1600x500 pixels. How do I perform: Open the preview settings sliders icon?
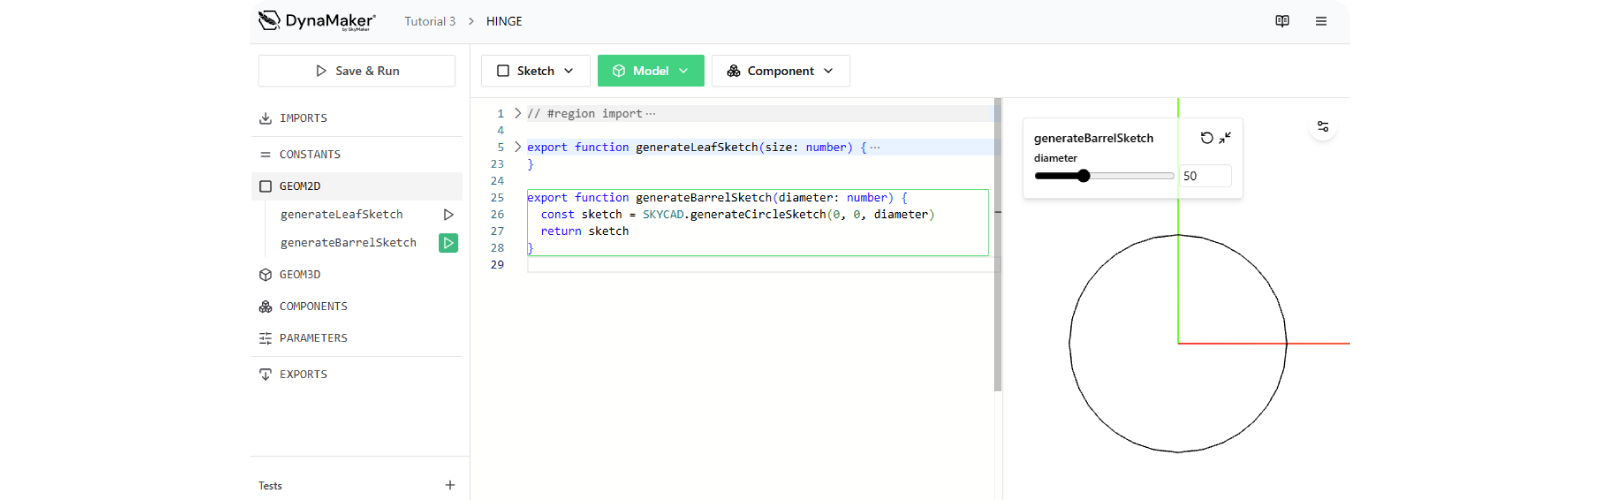[x=1323, y=127]
